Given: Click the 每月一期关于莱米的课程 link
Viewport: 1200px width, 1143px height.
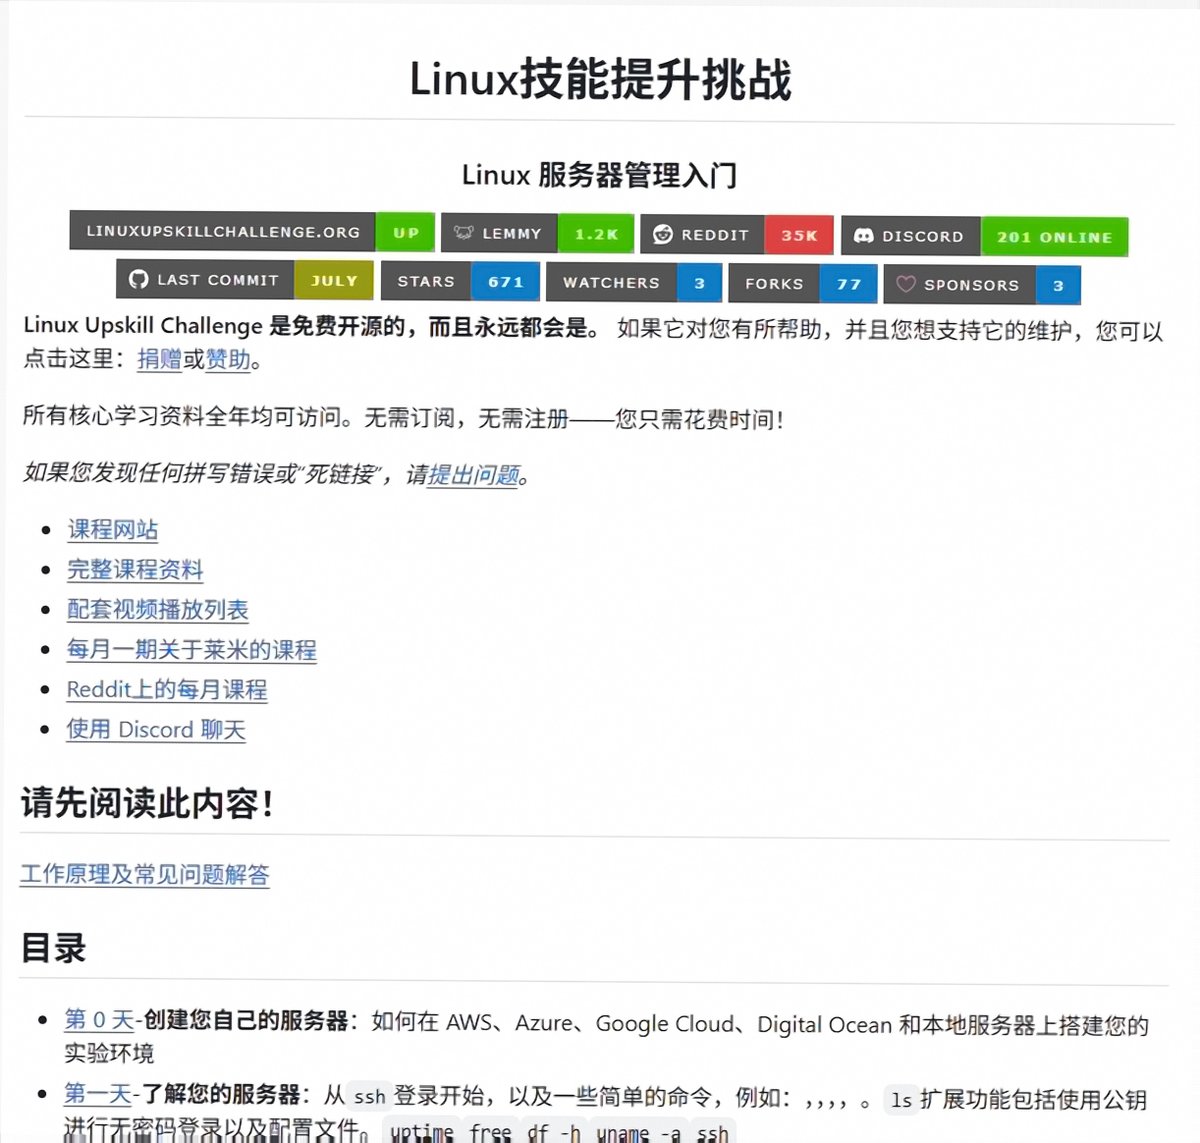Looking at the screenshot, I should tap(192, 649).
